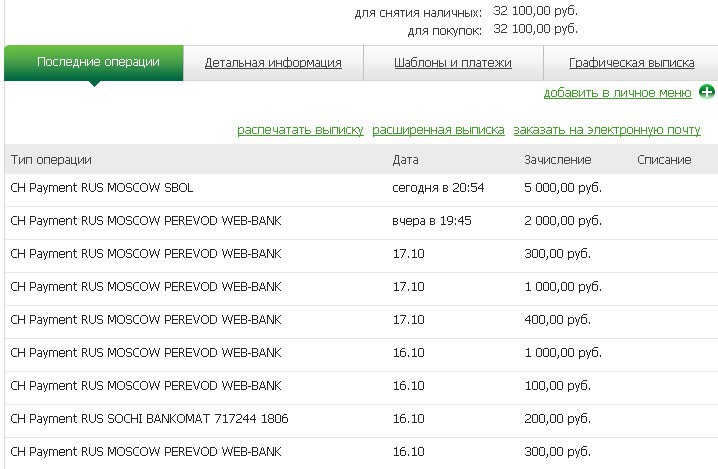Viewport: 718px width, 469px height.
Task: Open the 17.10 operation for 300,00 руб.
Action: pyautogui.click(x=145, y=254)
